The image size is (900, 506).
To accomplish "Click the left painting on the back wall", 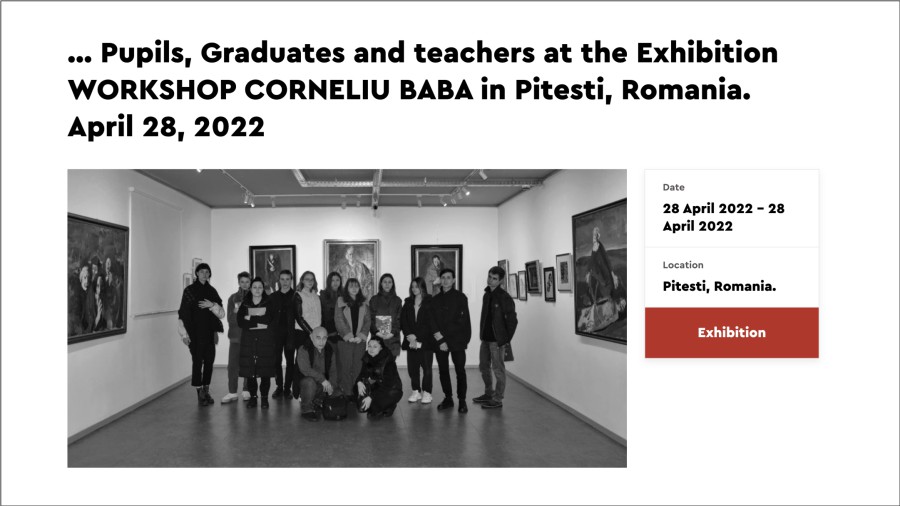I will point(272,265).
